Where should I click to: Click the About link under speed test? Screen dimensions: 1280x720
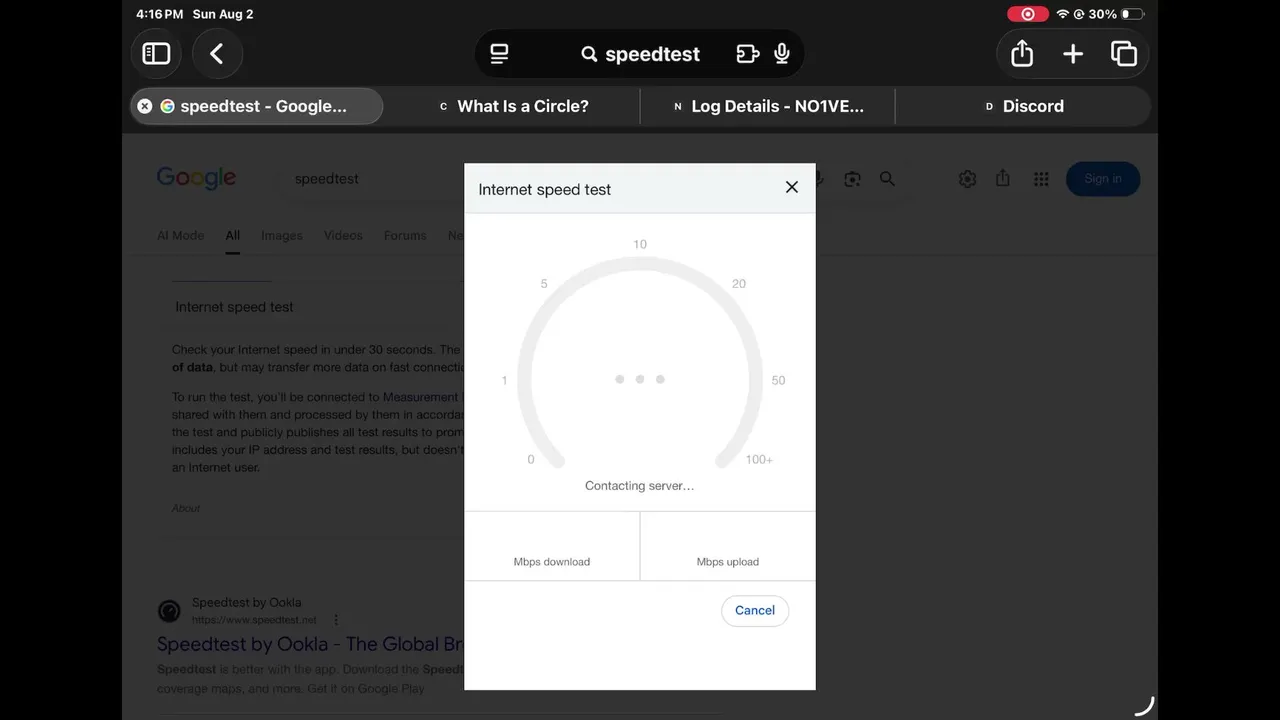[186, 508]
